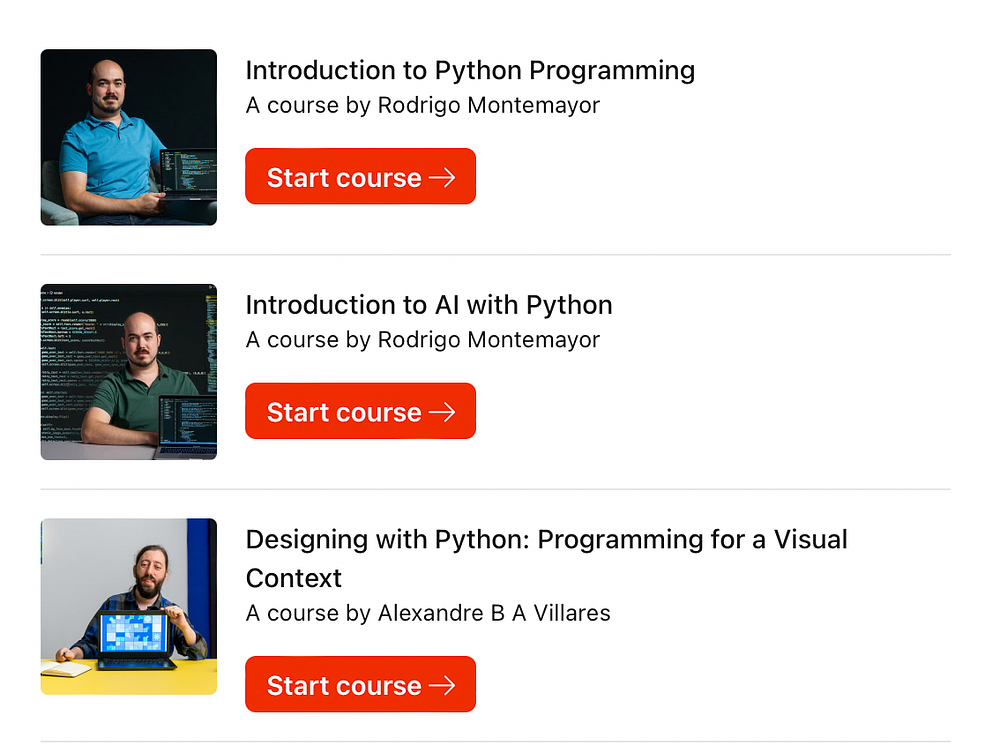Click Rodrigo Montemayor under AI with Python course
Screen dimensions: 1000x744
[x=488, y=340]
